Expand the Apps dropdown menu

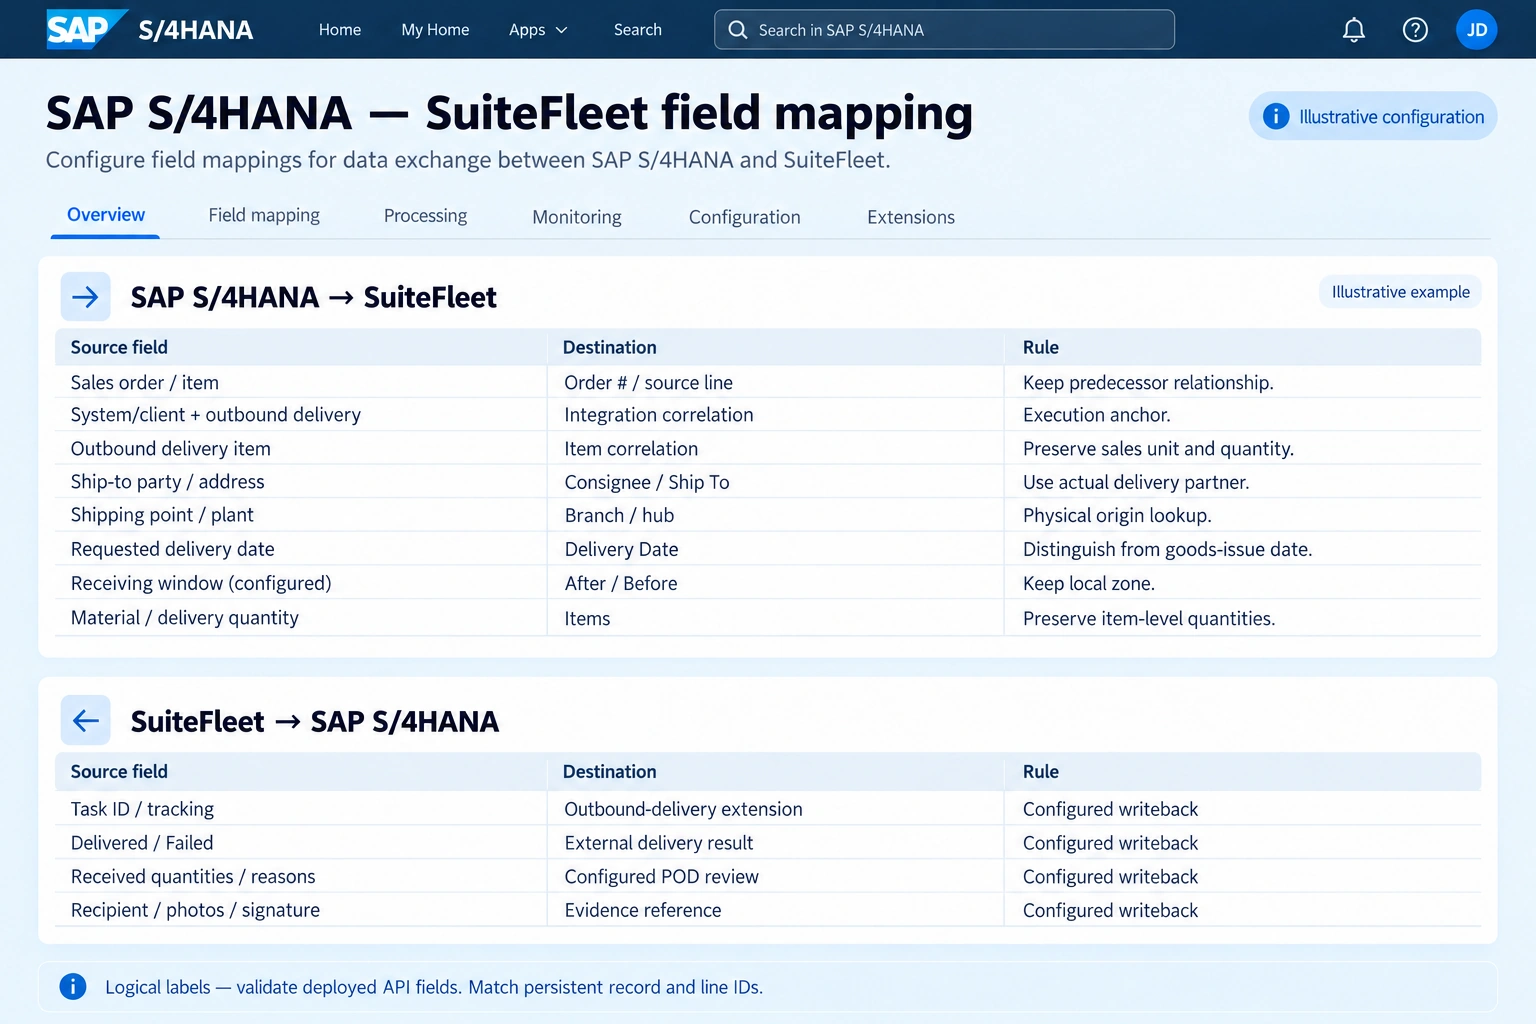pyautogui.click(x=538, y=30)
